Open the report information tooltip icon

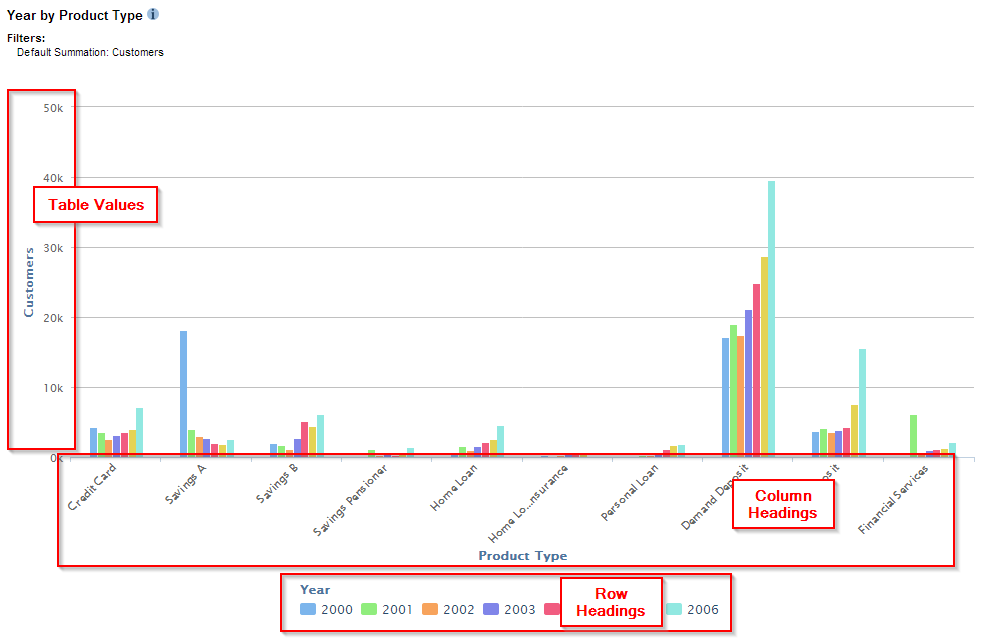pyautogui.click(x=152, y=14)
